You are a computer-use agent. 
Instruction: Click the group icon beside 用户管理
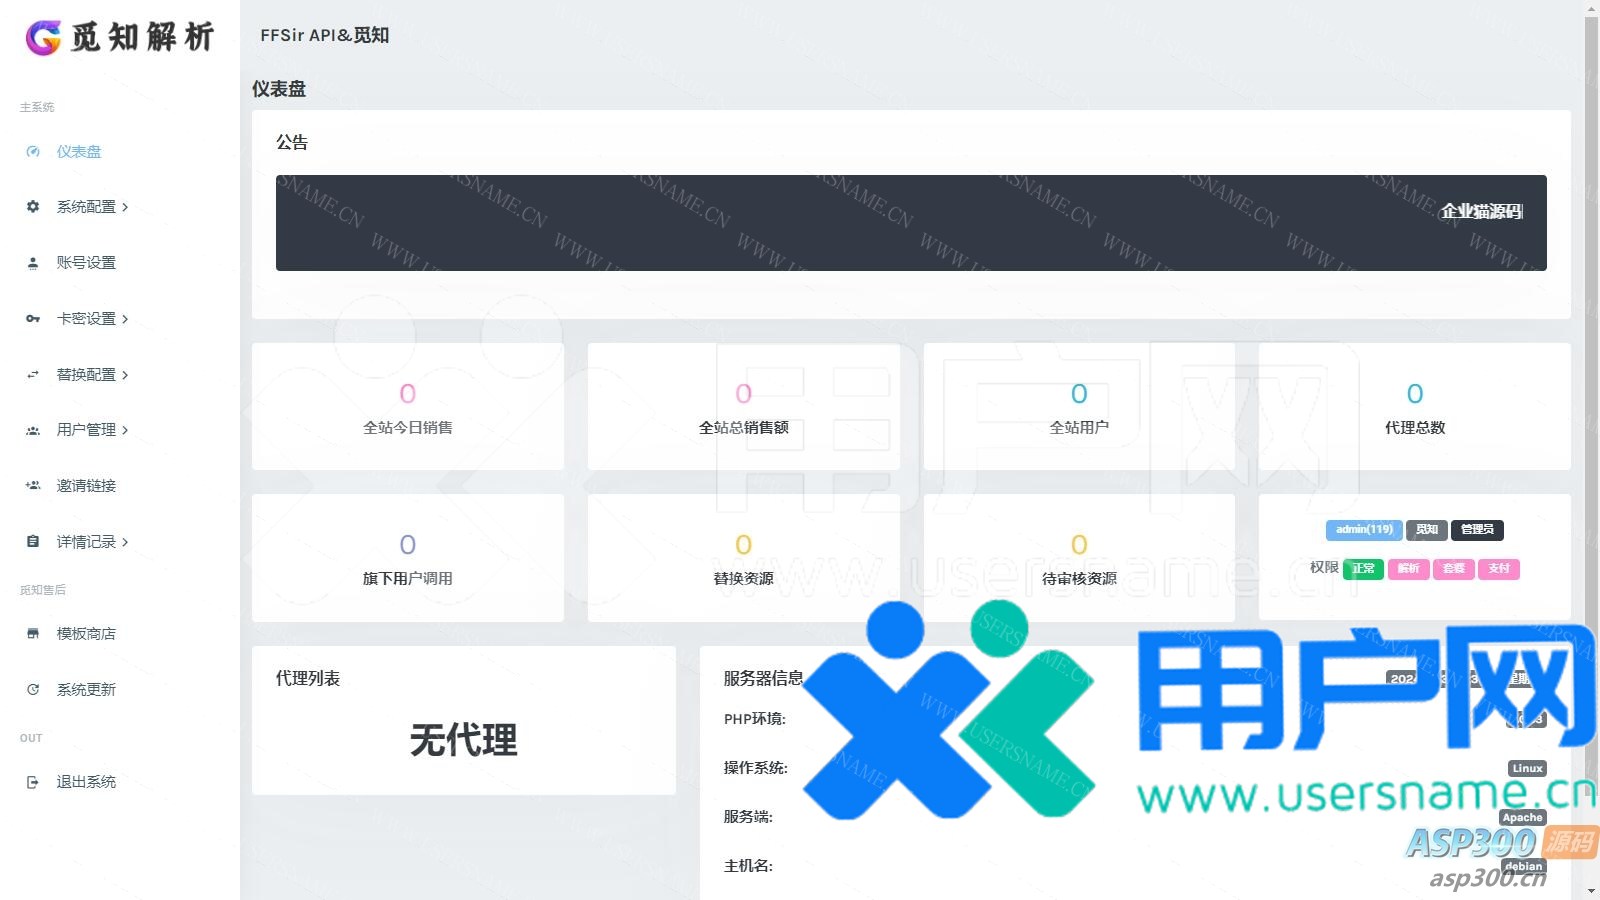(33, 430)
